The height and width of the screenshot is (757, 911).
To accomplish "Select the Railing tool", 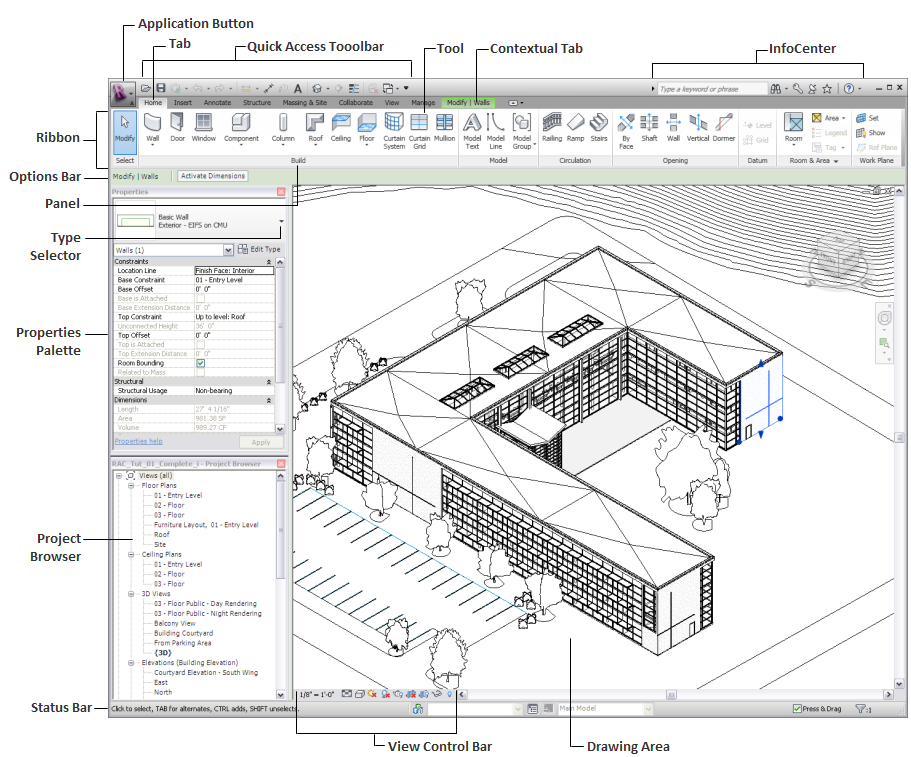I will tap(551, 128).
